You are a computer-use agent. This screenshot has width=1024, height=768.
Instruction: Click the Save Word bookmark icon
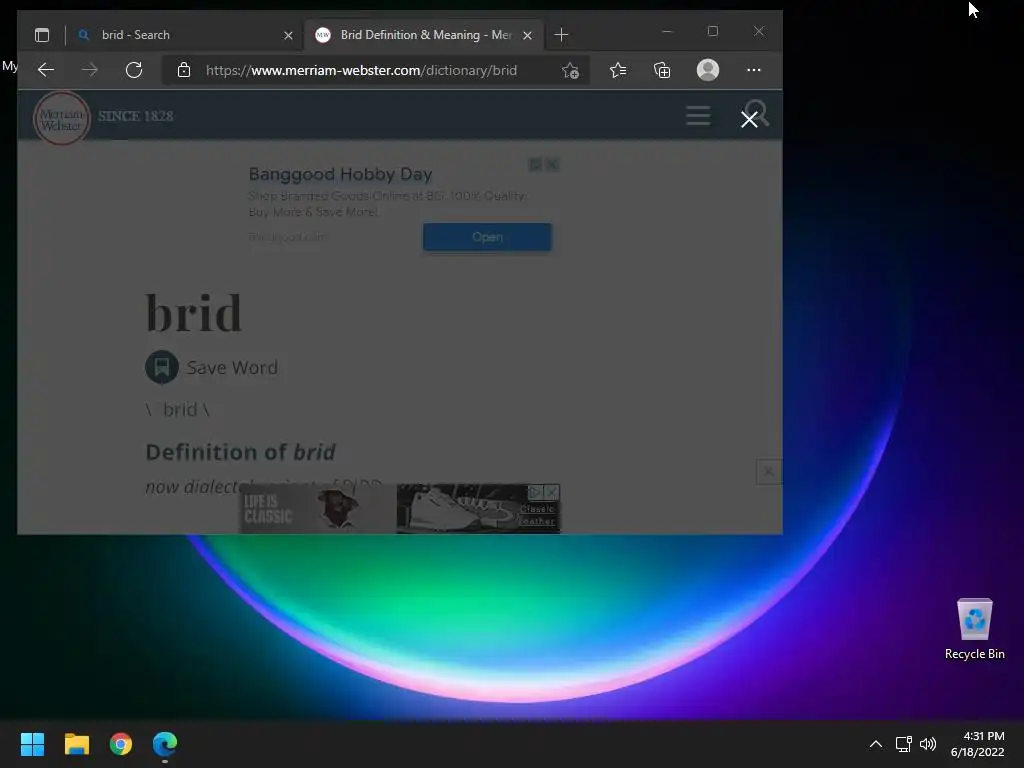tap(162, 367)
